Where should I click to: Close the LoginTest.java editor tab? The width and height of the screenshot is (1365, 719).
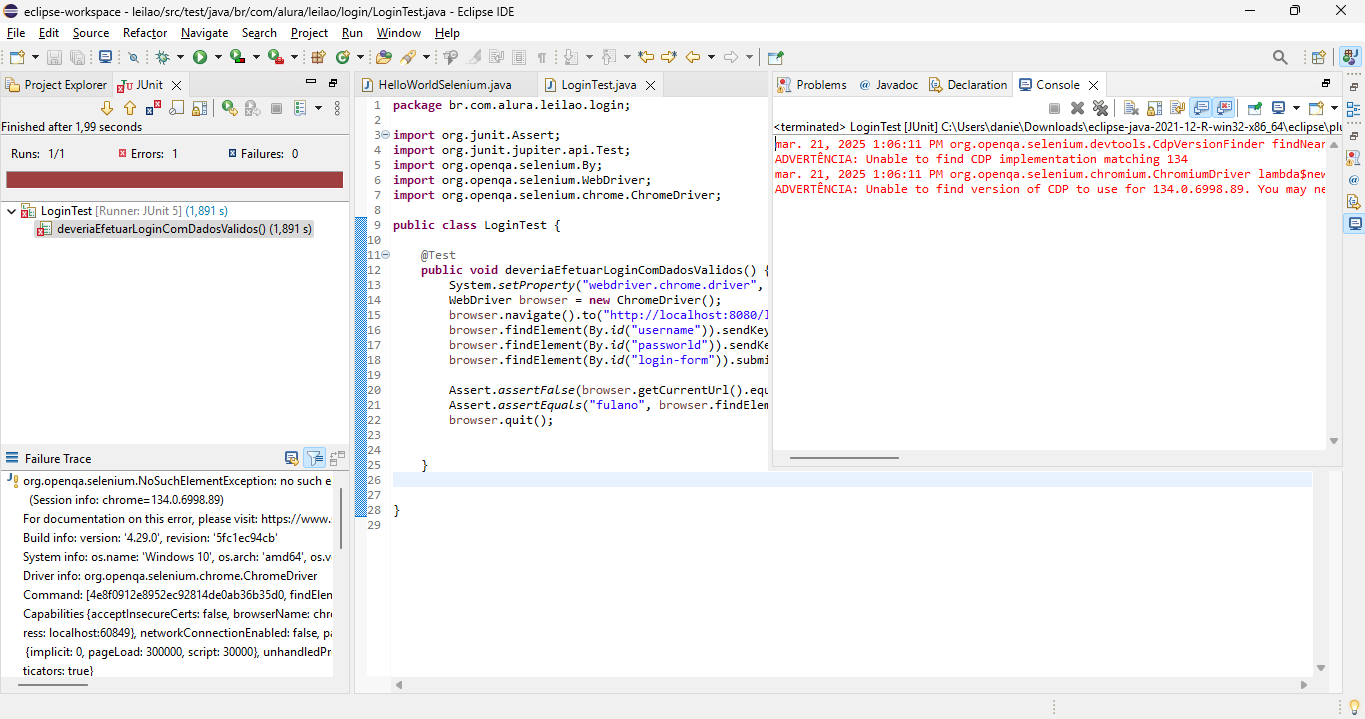[x=649, y=86]
